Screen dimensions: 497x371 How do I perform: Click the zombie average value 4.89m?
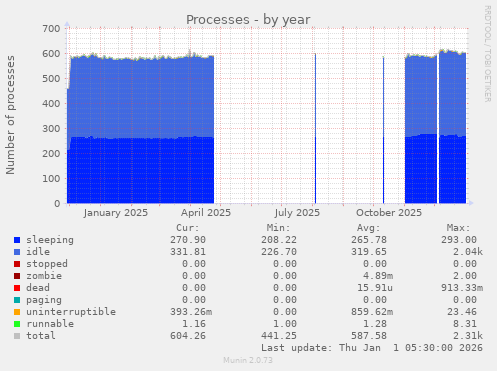pos(378,276)
